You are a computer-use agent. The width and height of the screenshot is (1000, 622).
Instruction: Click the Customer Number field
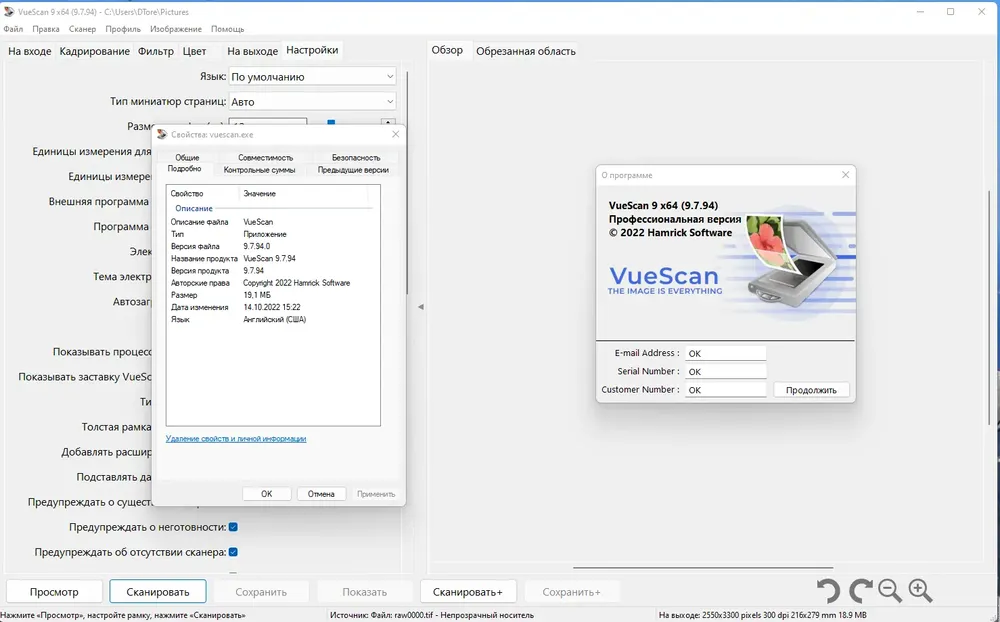coord(725,390)
